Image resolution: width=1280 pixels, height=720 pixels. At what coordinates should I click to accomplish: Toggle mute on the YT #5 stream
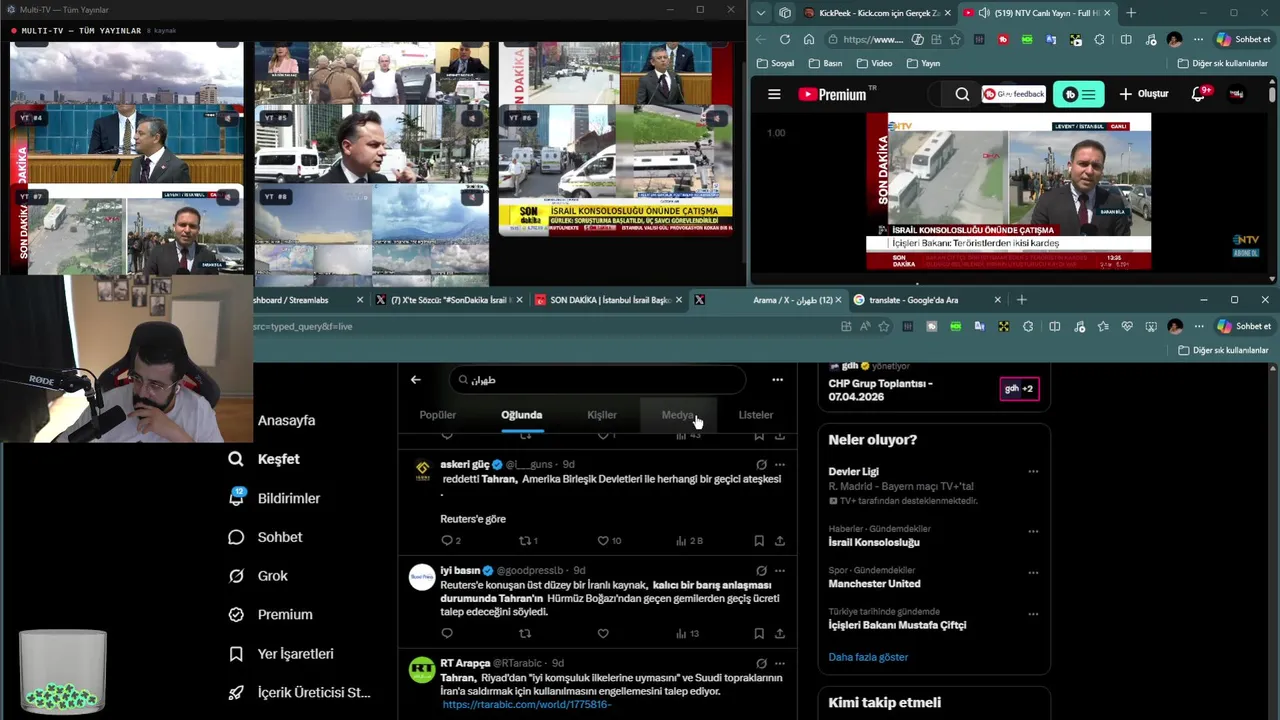coord(472,118)
